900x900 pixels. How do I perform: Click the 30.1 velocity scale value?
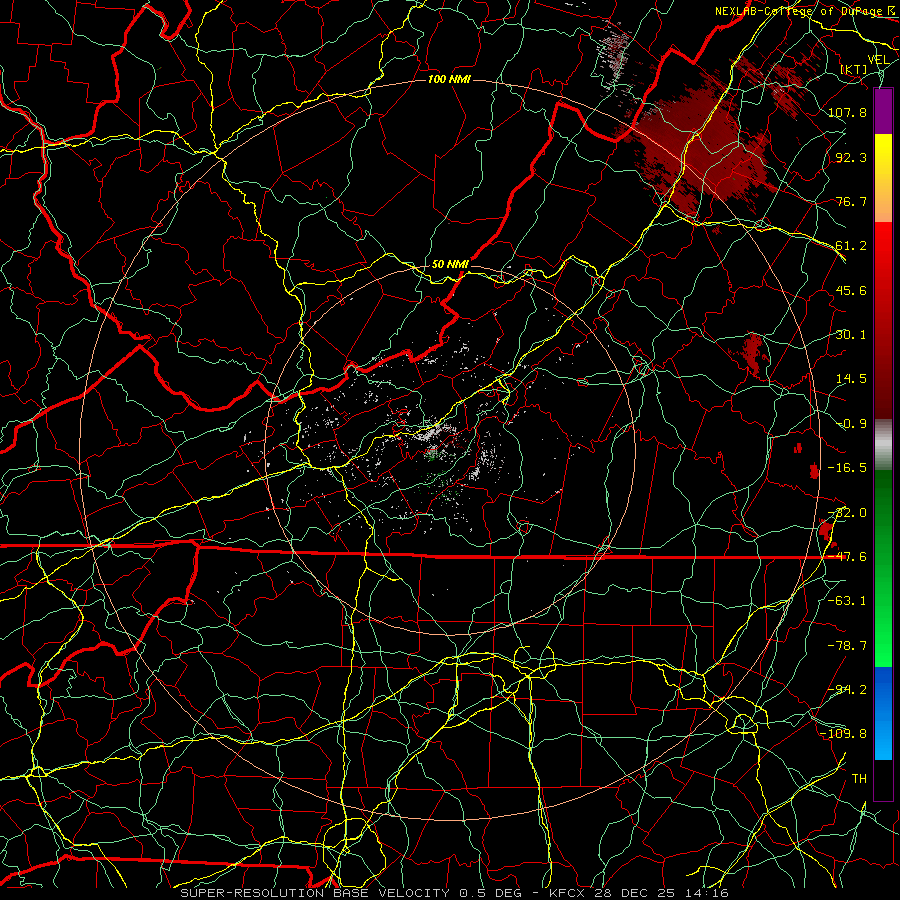[851, 335]
